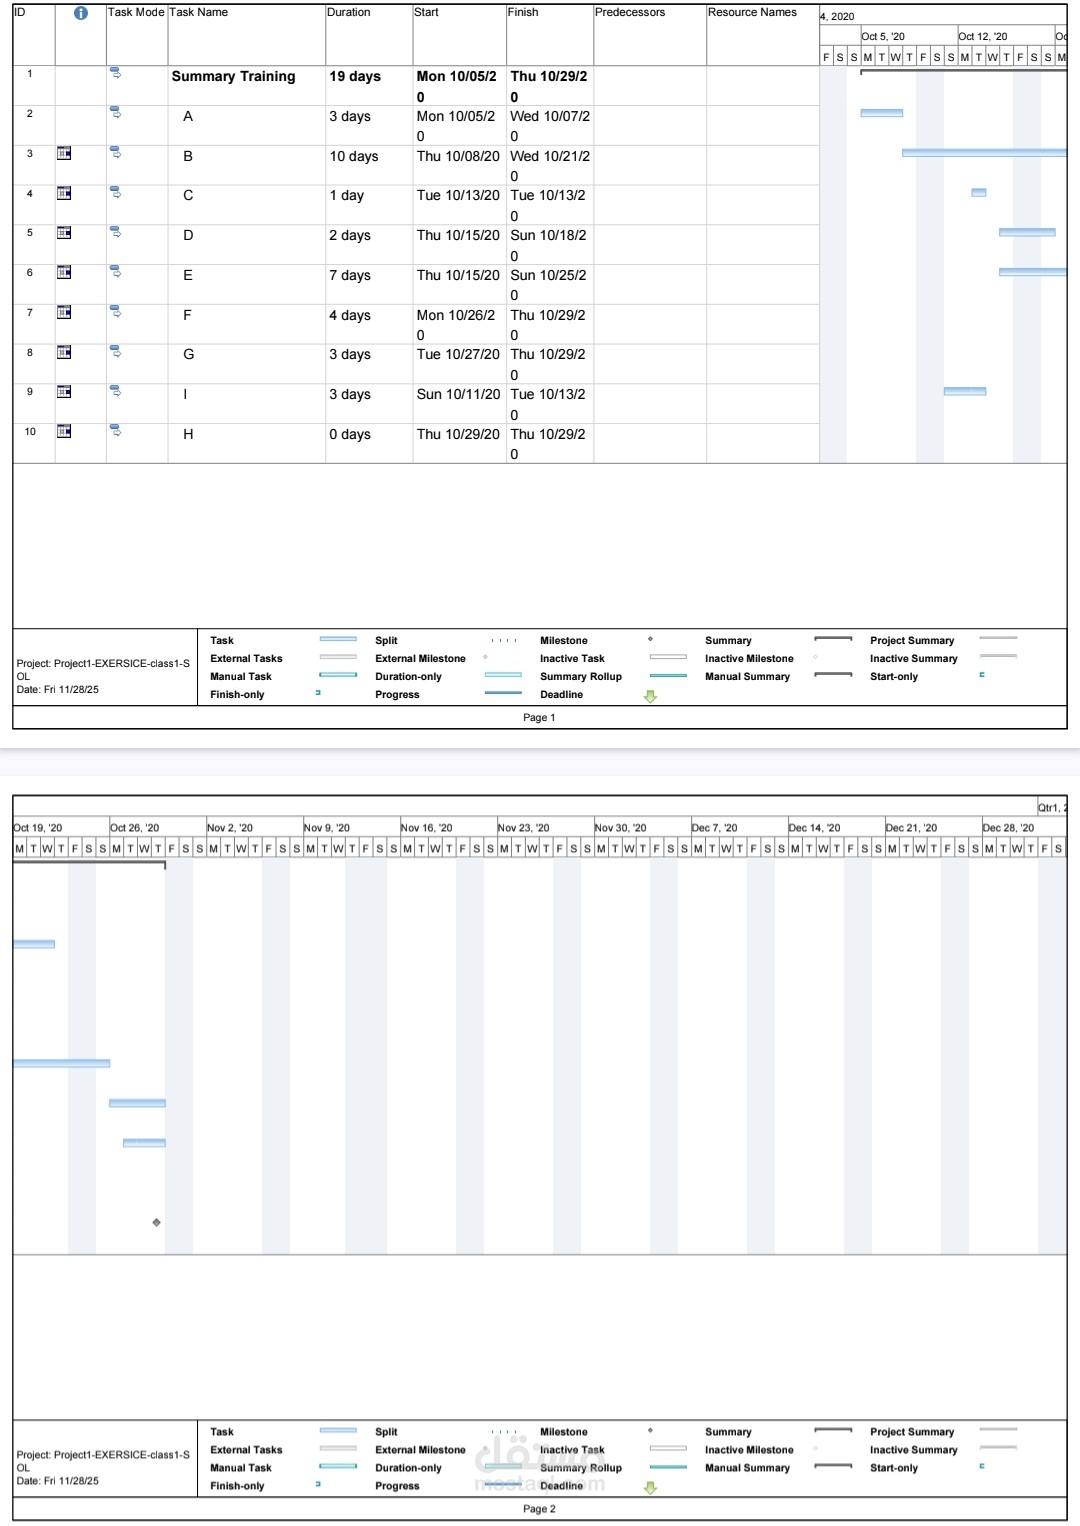
Task: Click the task mode icon in task H row
Action: click(x=115, y=430)
